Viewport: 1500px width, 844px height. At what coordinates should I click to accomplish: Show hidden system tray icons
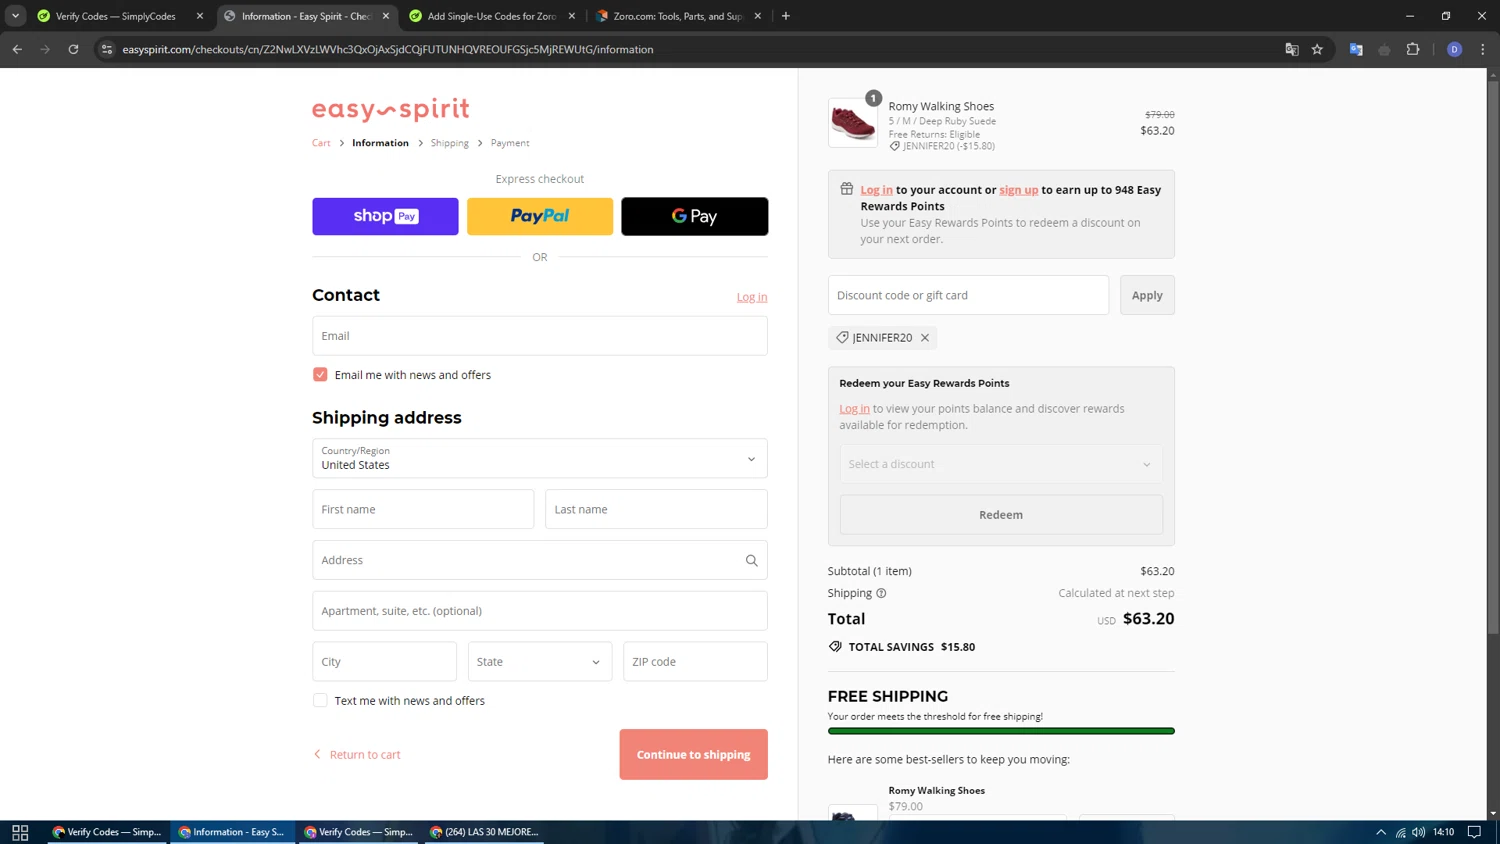tap(1381, 832)
